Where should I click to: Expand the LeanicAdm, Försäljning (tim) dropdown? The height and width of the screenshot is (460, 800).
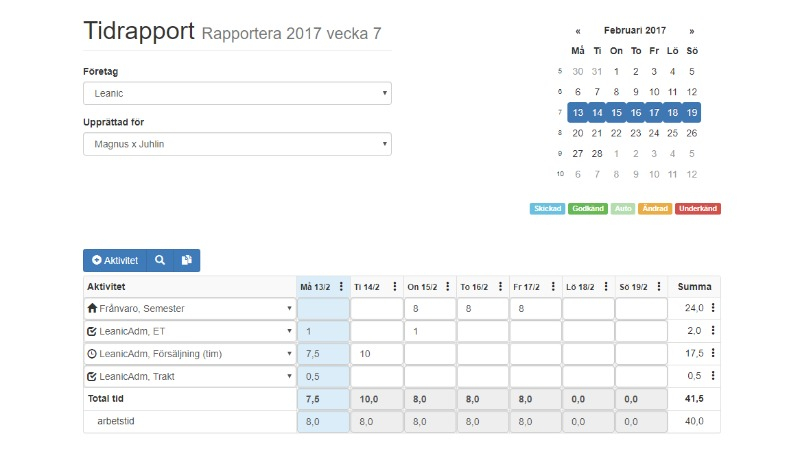(190, 354)
